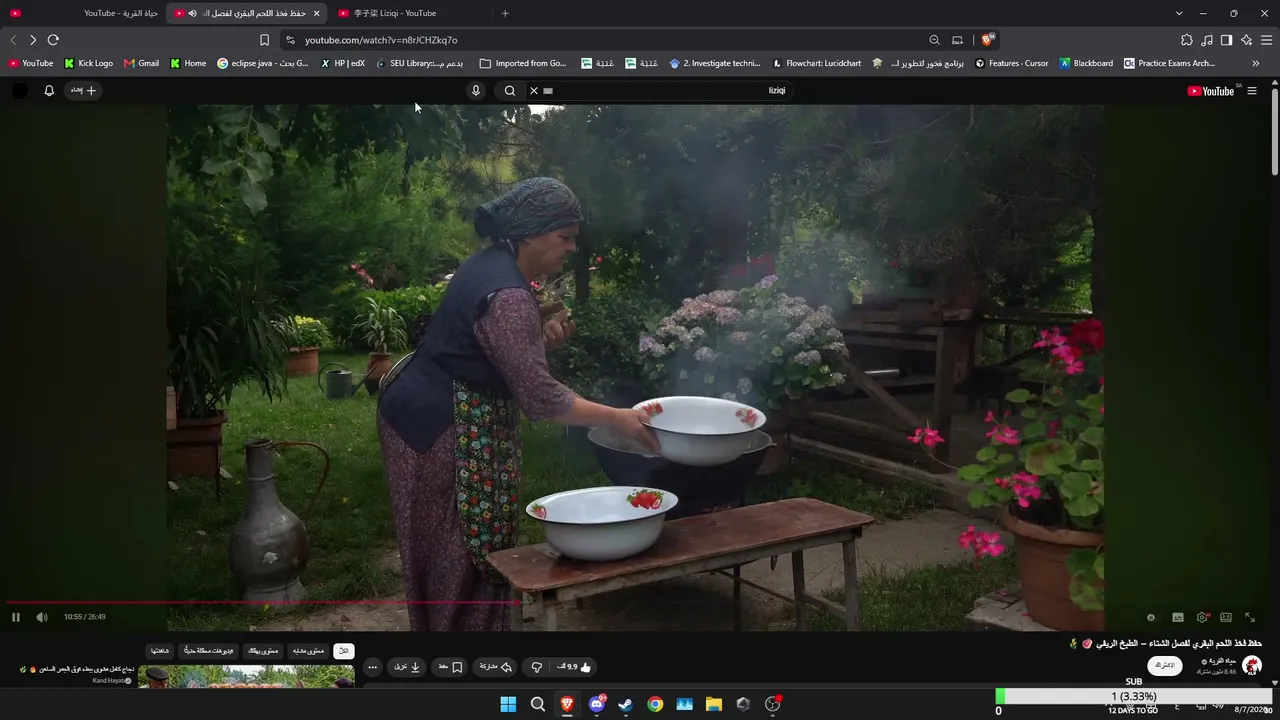Share the video using the arrow button
The height and width of the screenshot is (720, 1280).
coord(496,667)
